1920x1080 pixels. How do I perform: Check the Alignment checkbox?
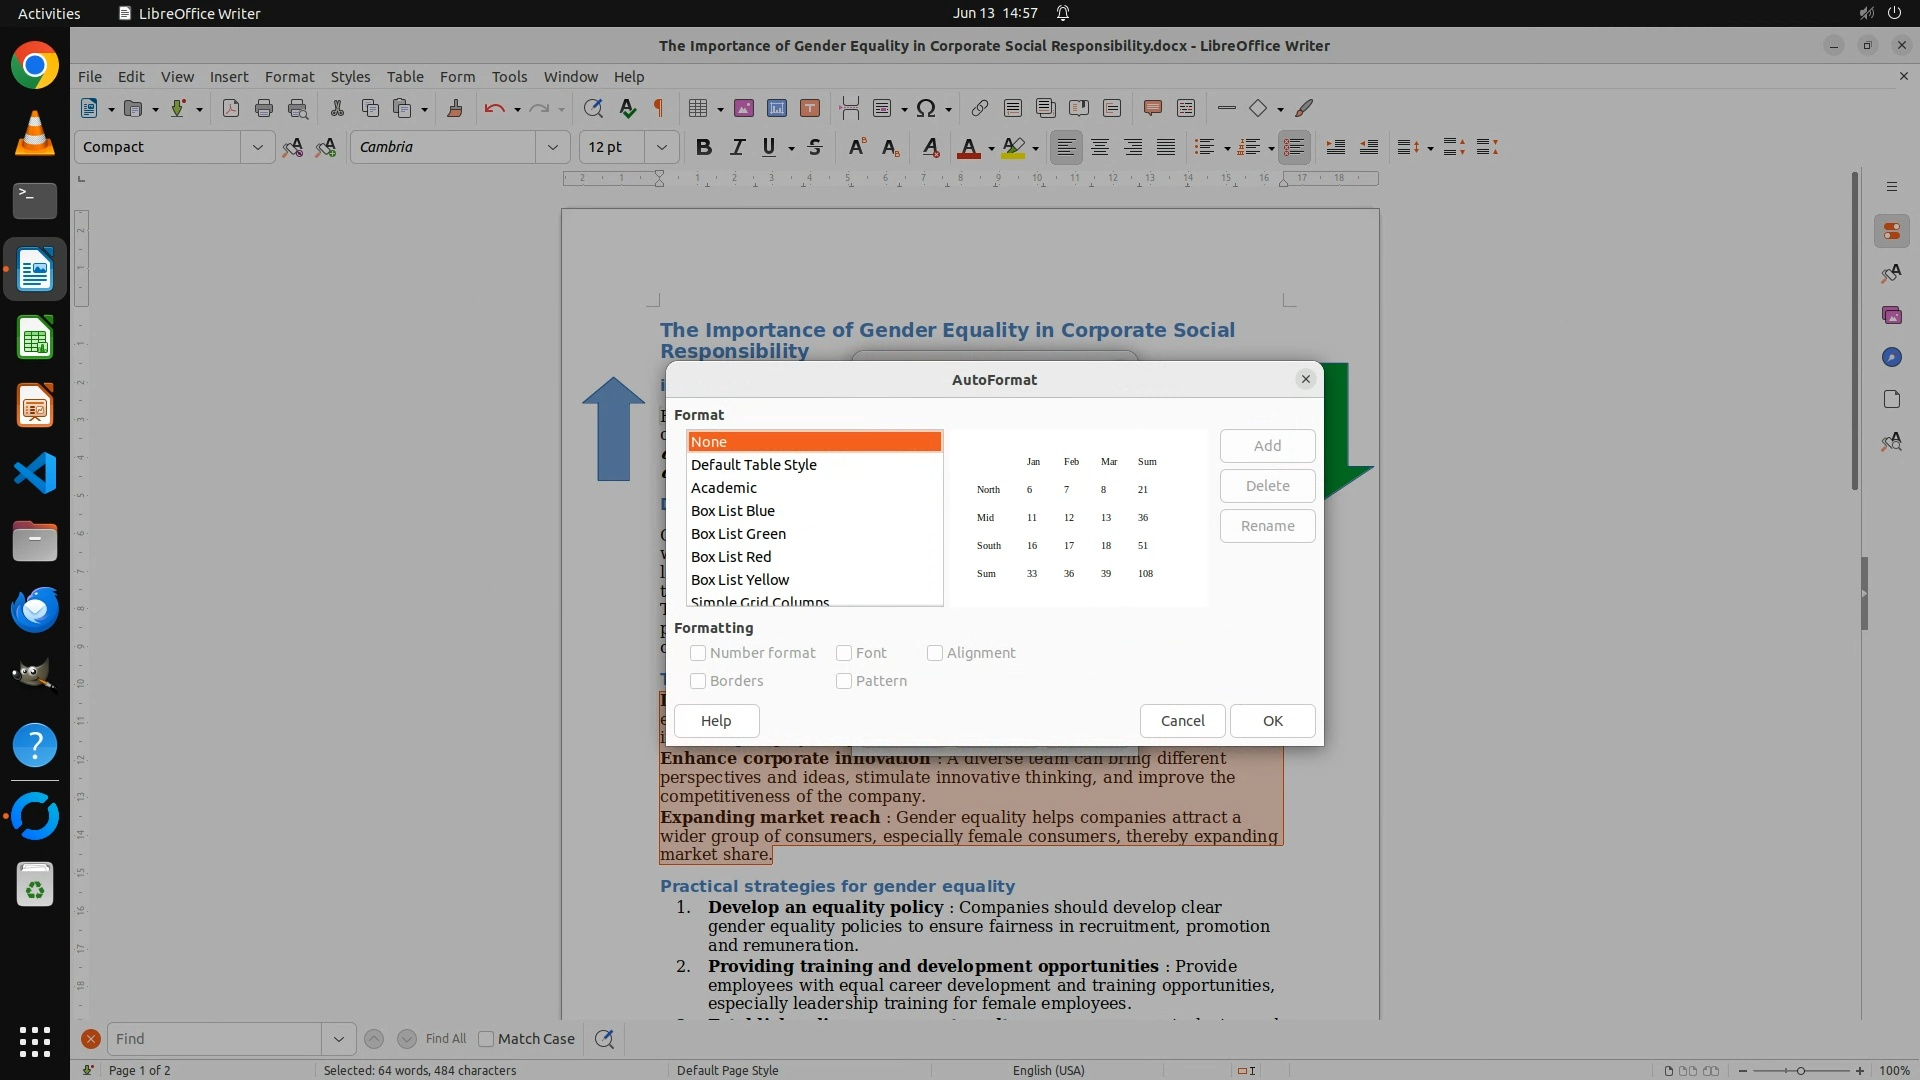(935, 653)
